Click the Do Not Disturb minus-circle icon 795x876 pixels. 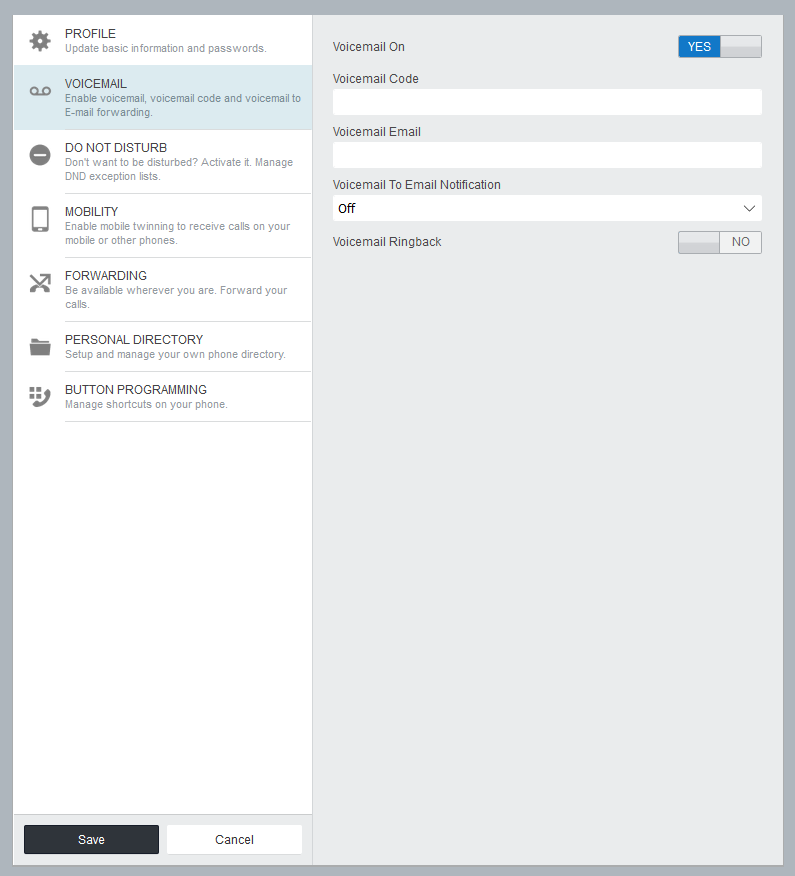[40, 155]
